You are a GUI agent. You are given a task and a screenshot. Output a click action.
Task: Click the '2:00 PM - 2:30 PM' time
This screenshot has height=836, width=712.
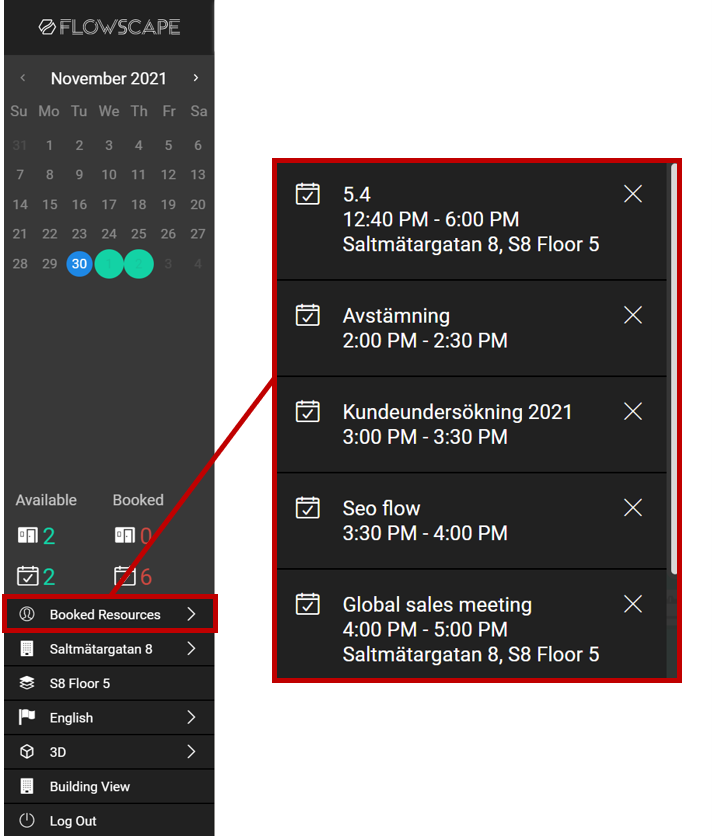coord(425,340)
